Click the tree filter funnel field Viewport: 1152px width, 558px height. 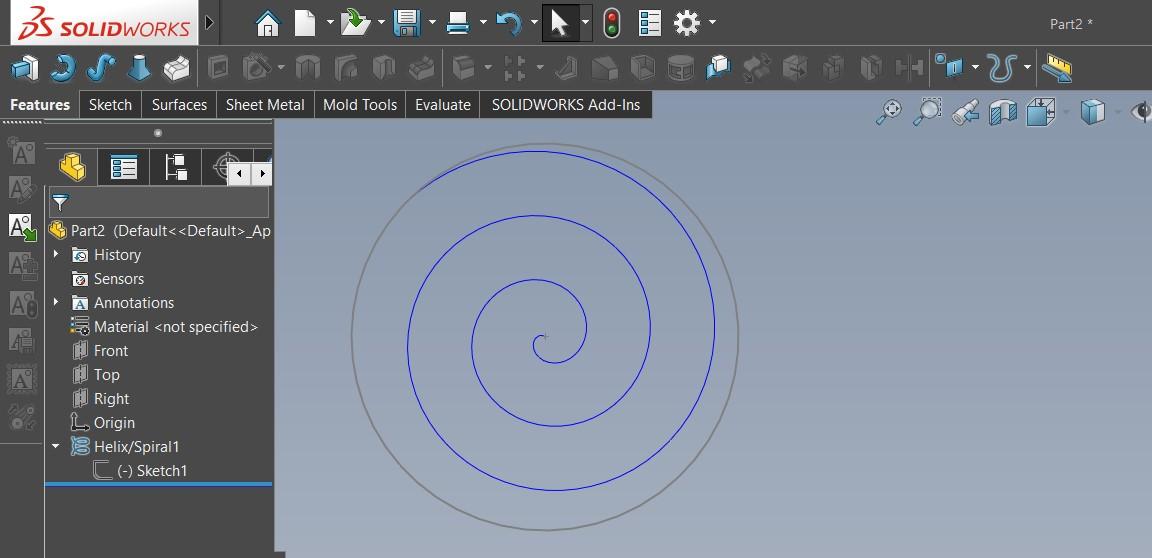(159, 202)
